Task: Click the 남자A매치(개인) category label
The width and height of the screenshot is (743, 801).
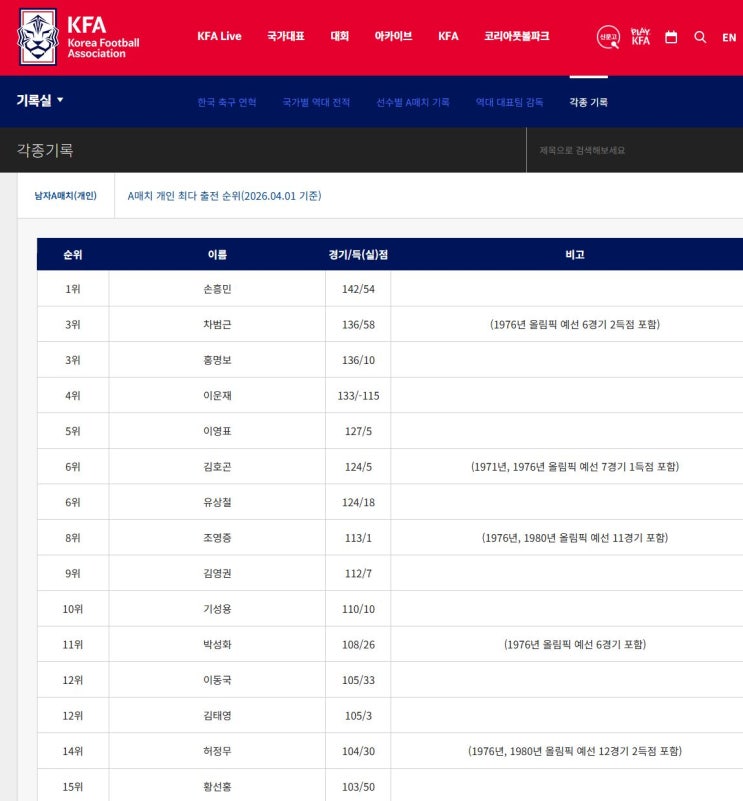Action: (x=65, y=196)
